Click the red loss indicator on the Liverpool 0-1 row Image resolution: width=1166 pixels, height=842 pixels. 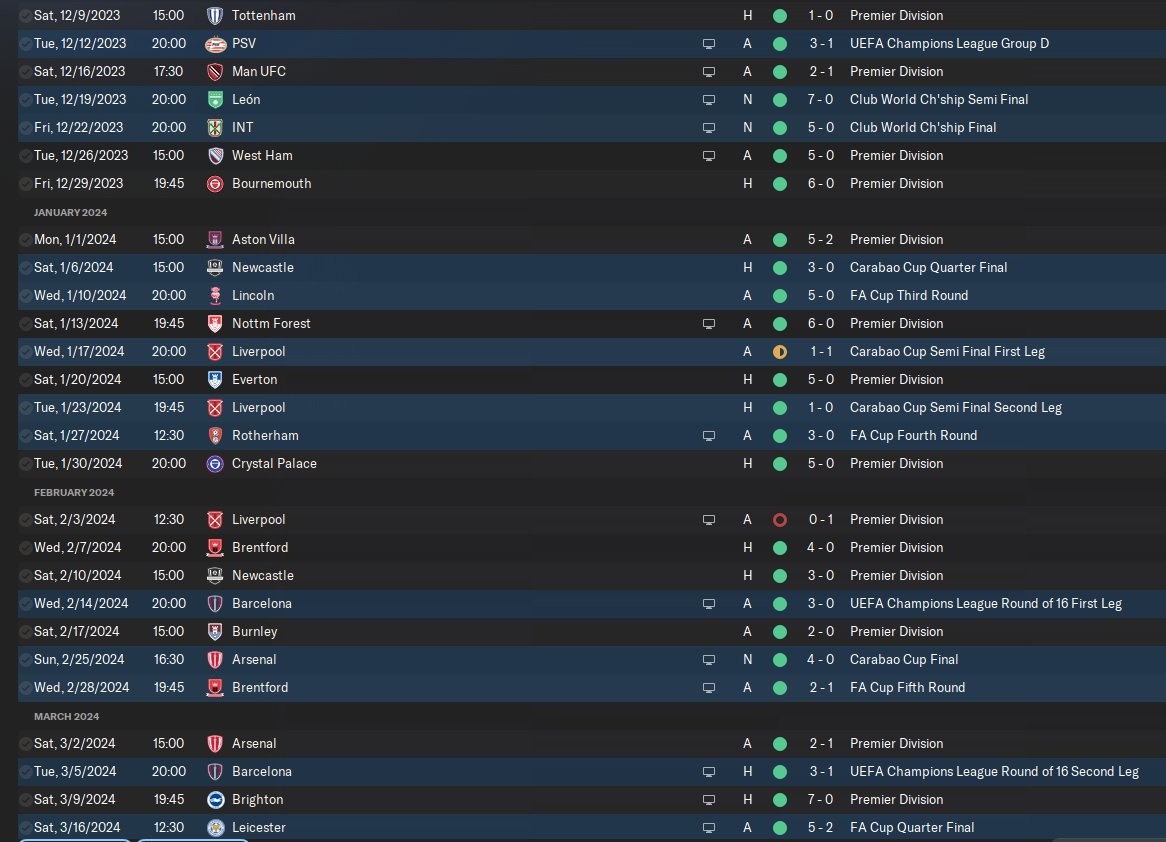click(779, 520)
